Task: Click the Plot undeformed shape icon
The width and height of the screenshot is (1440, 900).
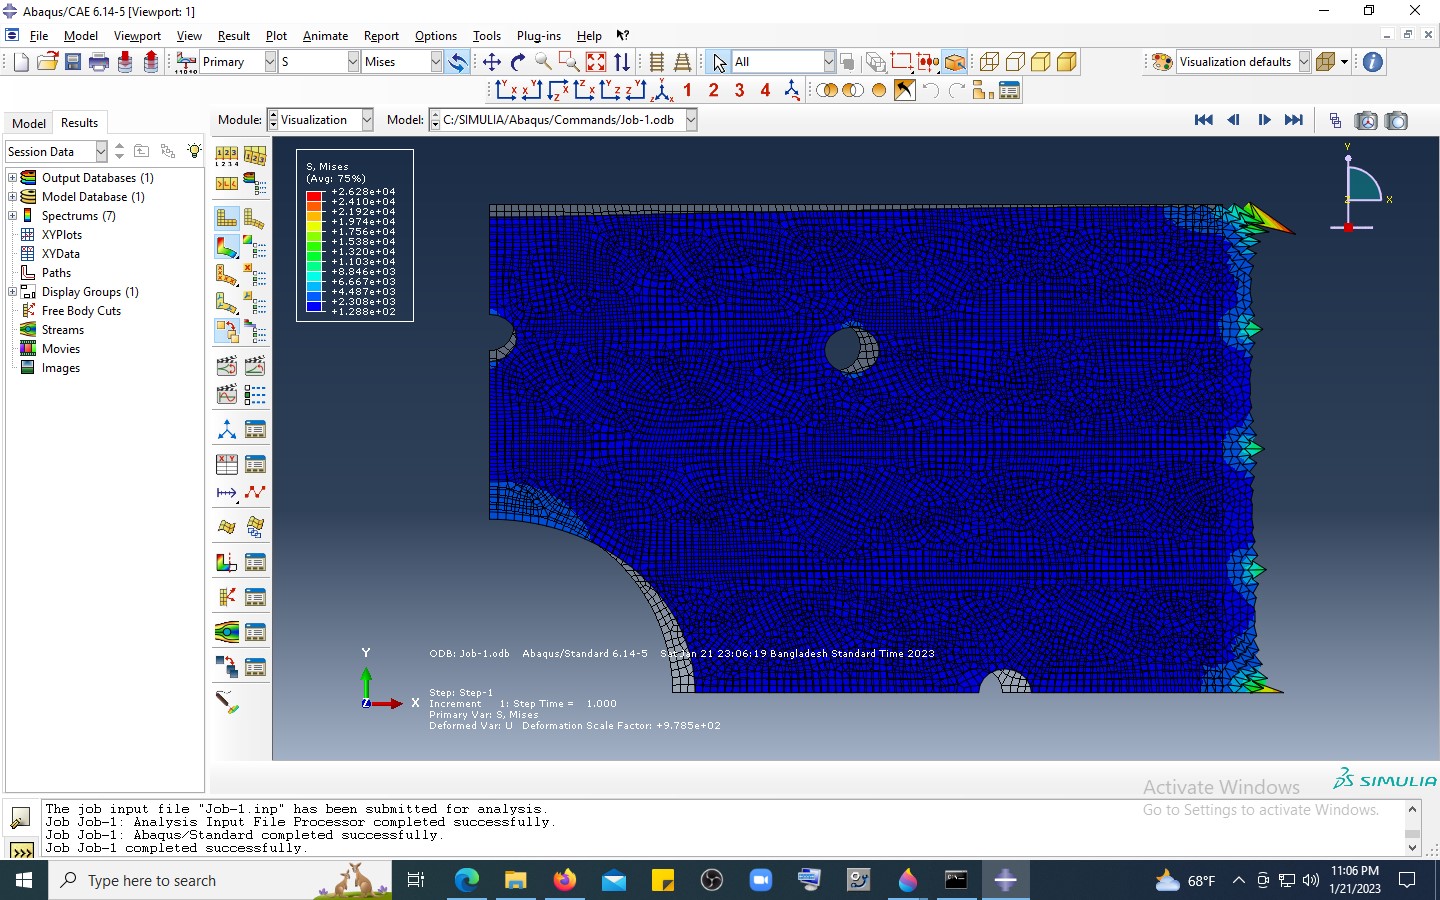Action: [x=227, y=218]
